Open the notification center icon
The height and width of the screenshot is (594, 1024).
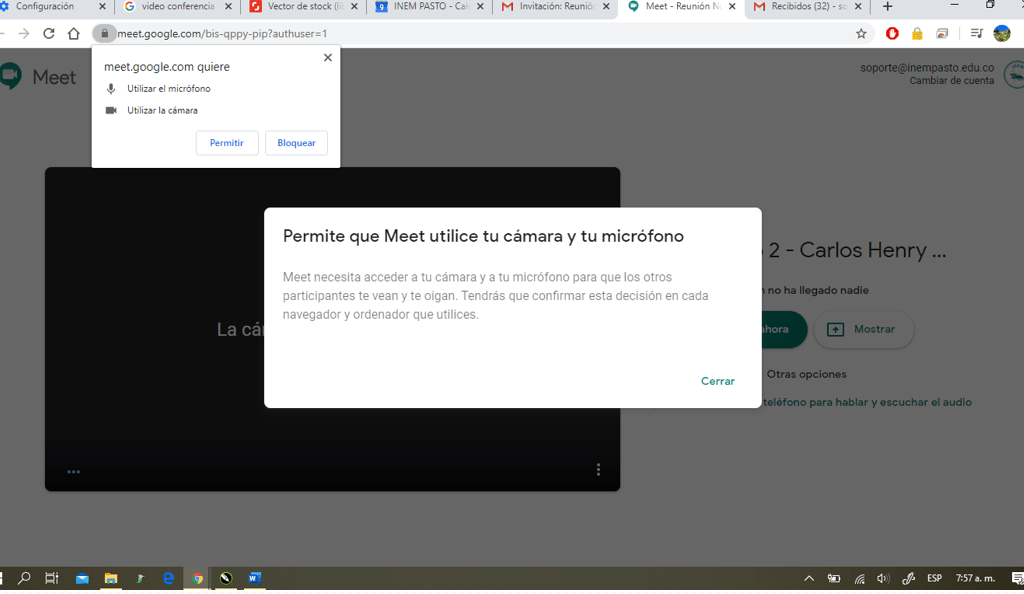(x=1016, y=578)
